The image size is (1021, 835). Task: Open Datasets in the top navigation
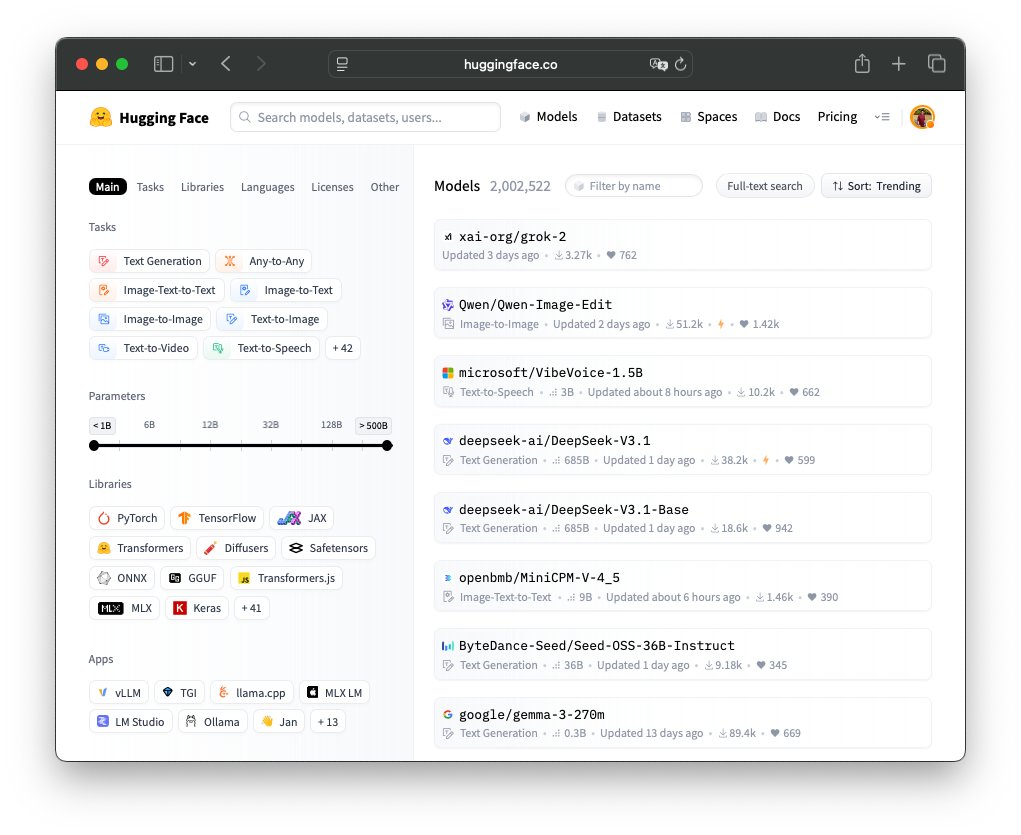(629, 117)
